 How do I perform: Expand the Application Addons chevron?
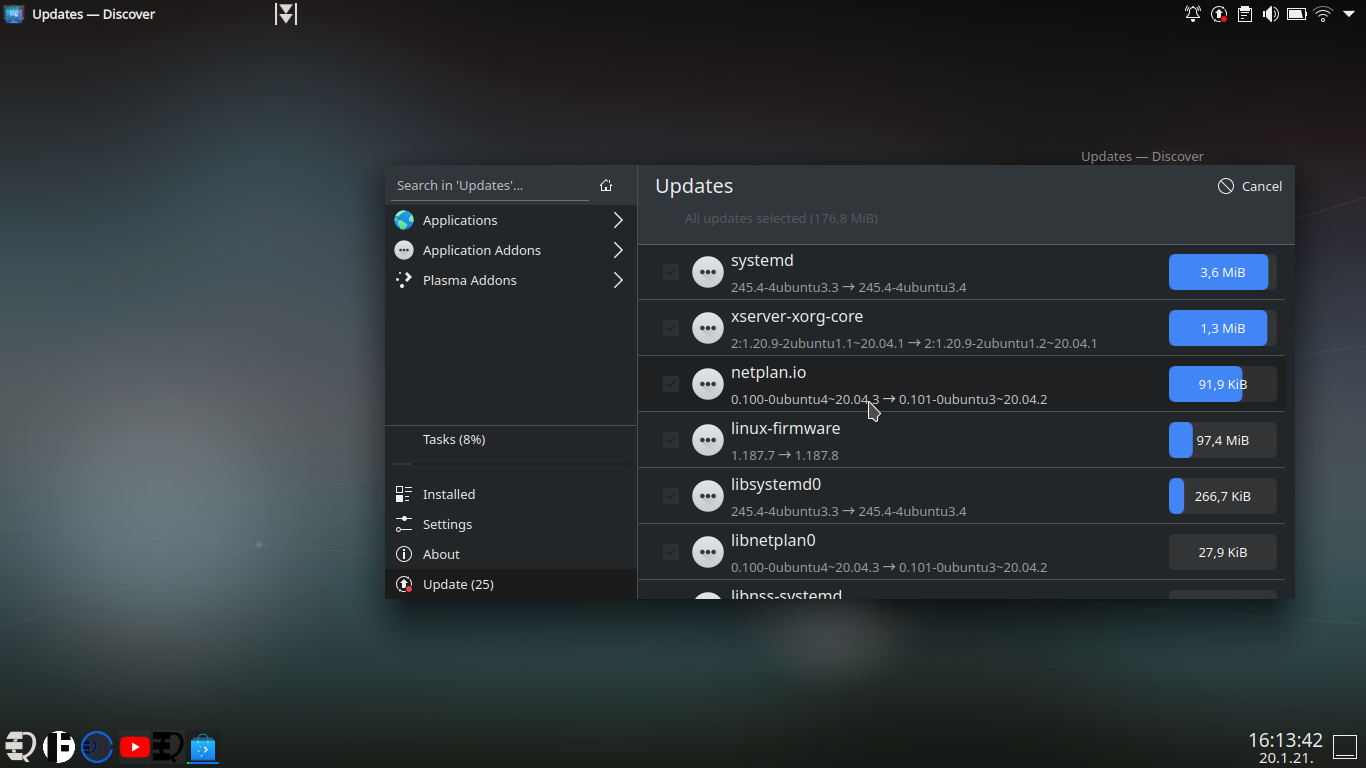tap(618, 250)
